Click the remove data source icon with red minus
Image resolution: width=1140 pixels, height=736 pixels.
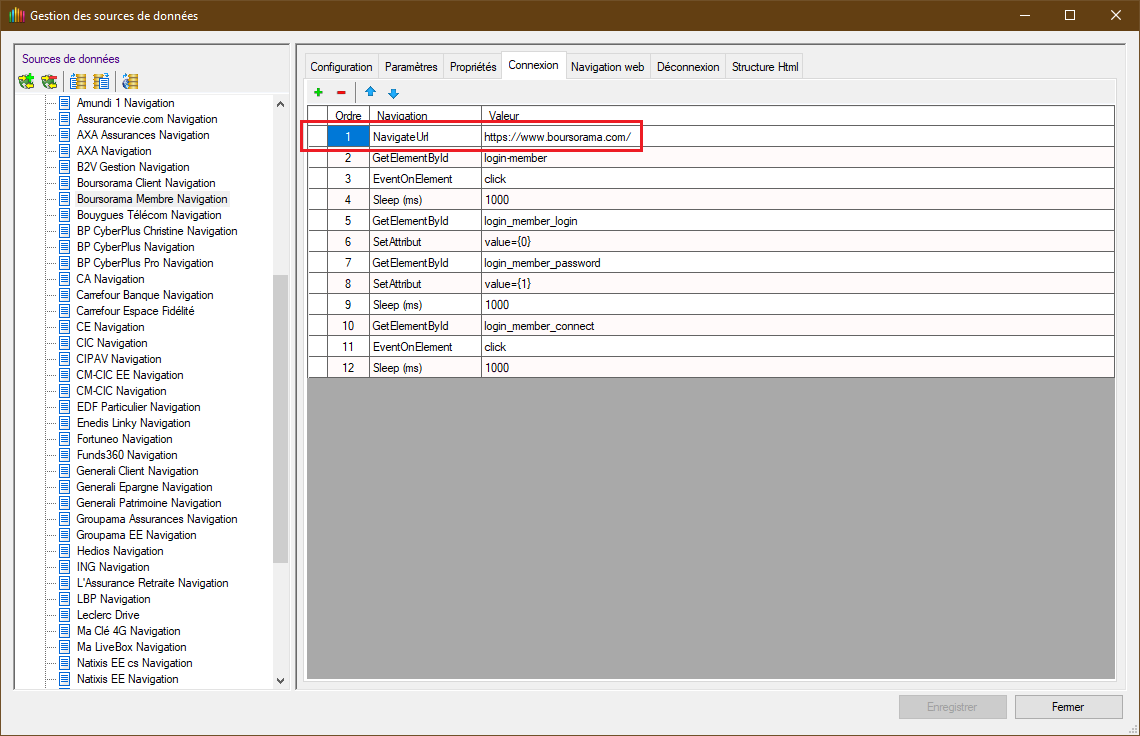[48, 82]
